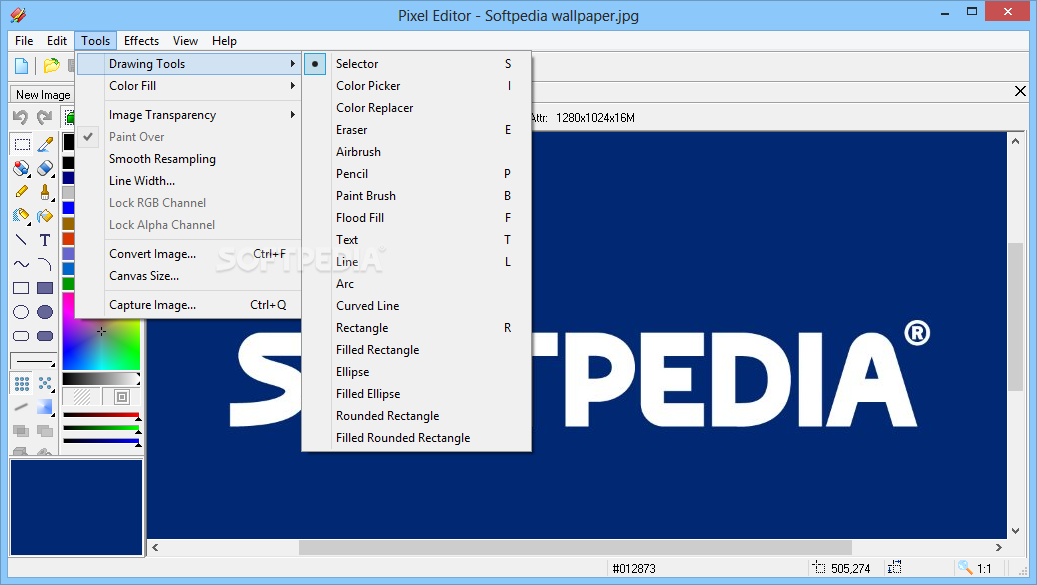The height and width of the screenshot is (585, 1037).
Task: Select the Eraser tool icon in toolbox
Action: [x=45, y=168]
